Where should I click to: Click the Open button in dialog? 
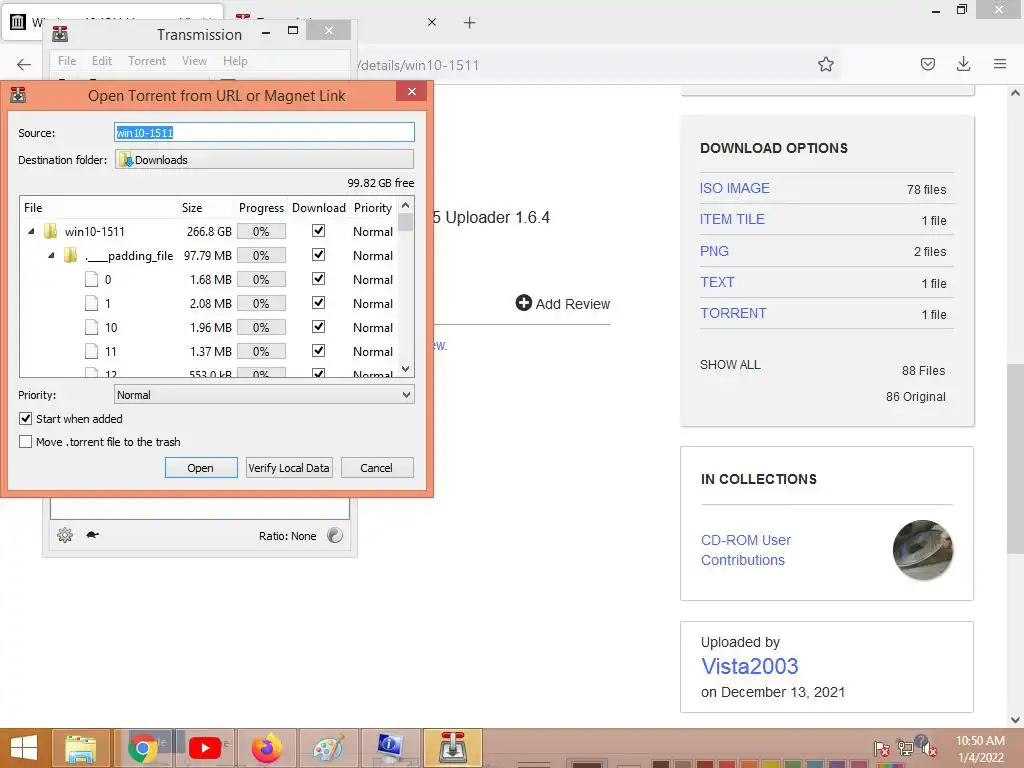click(200, 468)
